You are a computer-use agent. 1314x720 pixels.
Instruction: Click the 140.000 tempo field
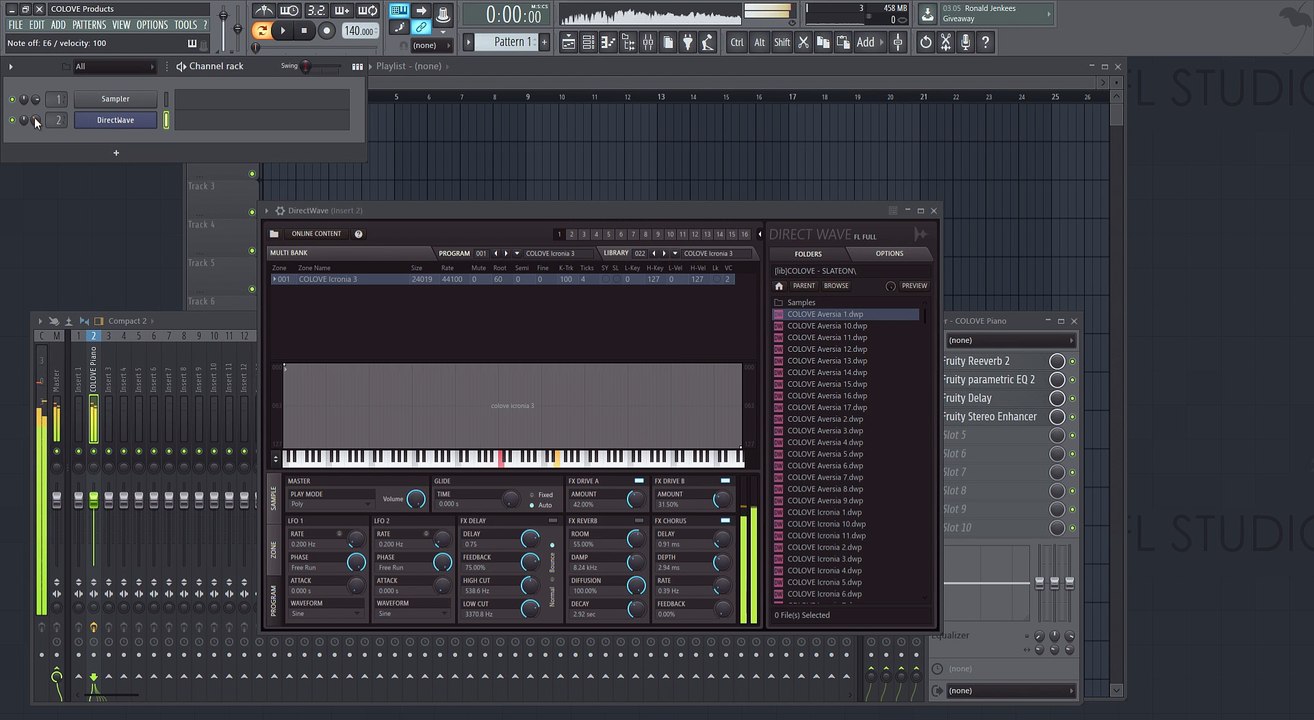358,31
